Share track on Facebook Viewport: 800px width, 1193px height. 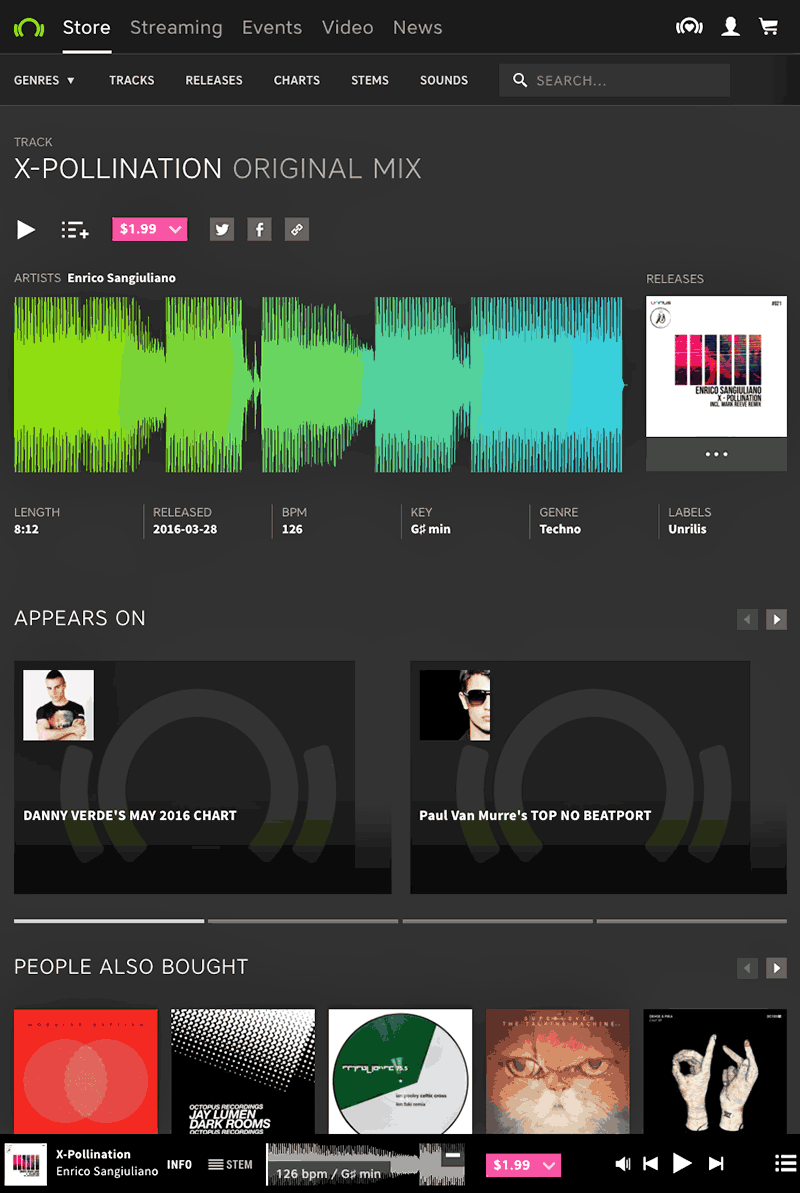259,230
